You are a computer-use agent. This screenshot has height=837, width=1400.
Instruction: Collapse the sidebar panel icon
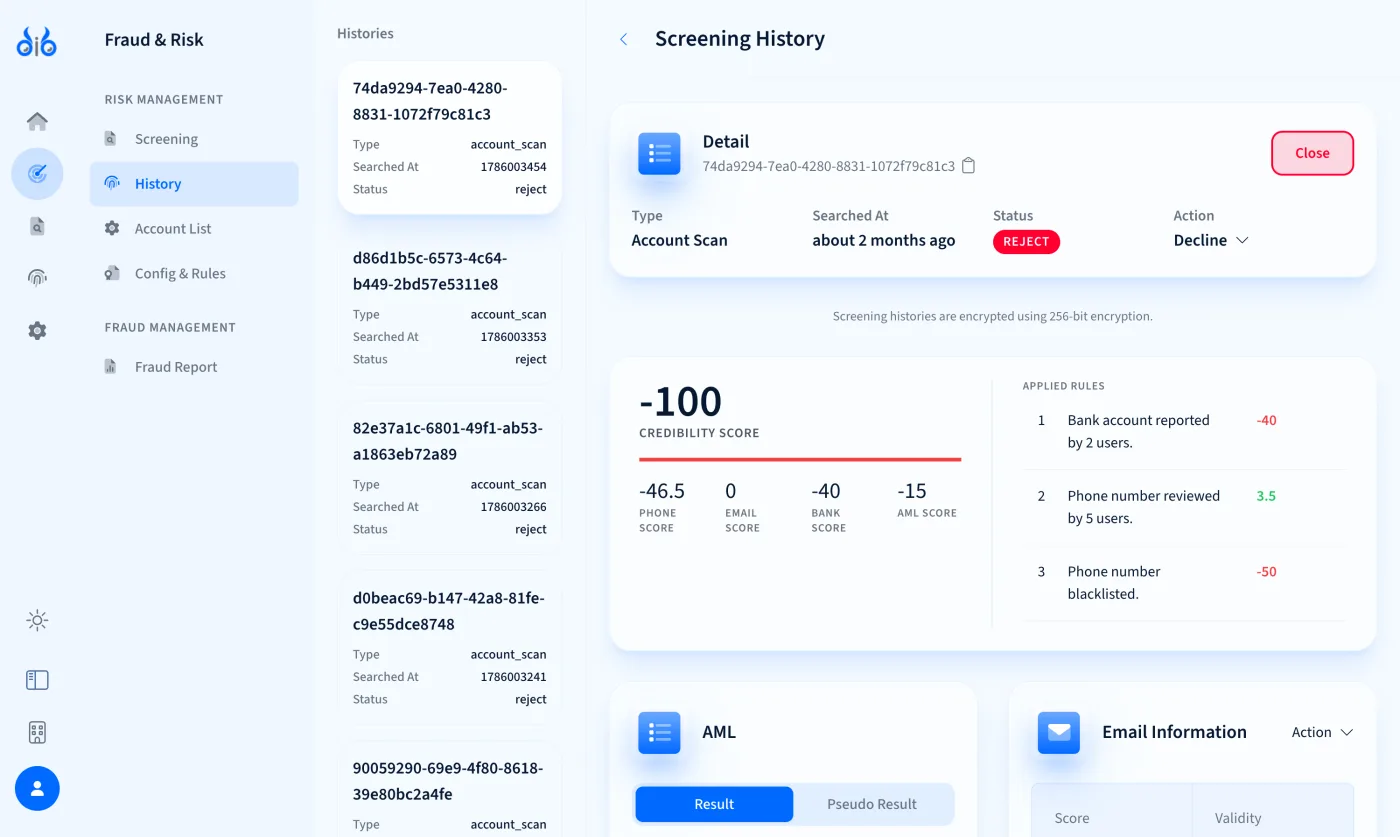click(x=37, y=680)
